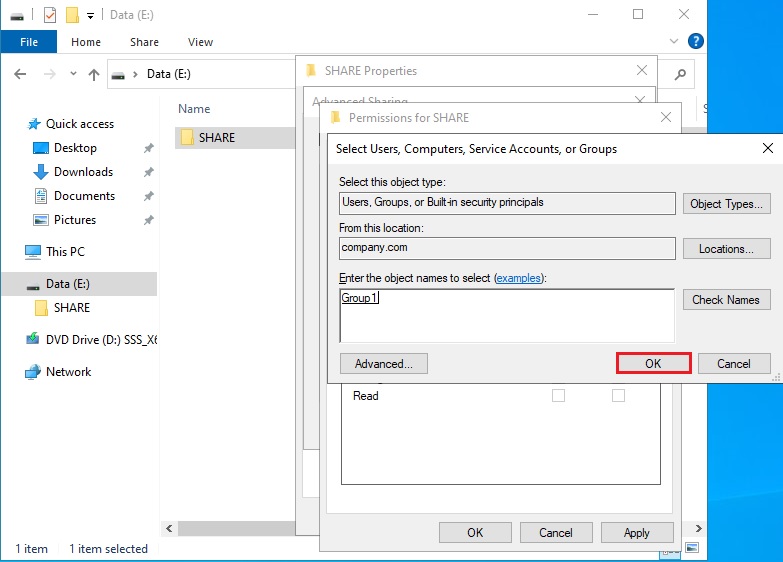
Task: Click the blue Help question mark icon
Action: coord(696,41)
